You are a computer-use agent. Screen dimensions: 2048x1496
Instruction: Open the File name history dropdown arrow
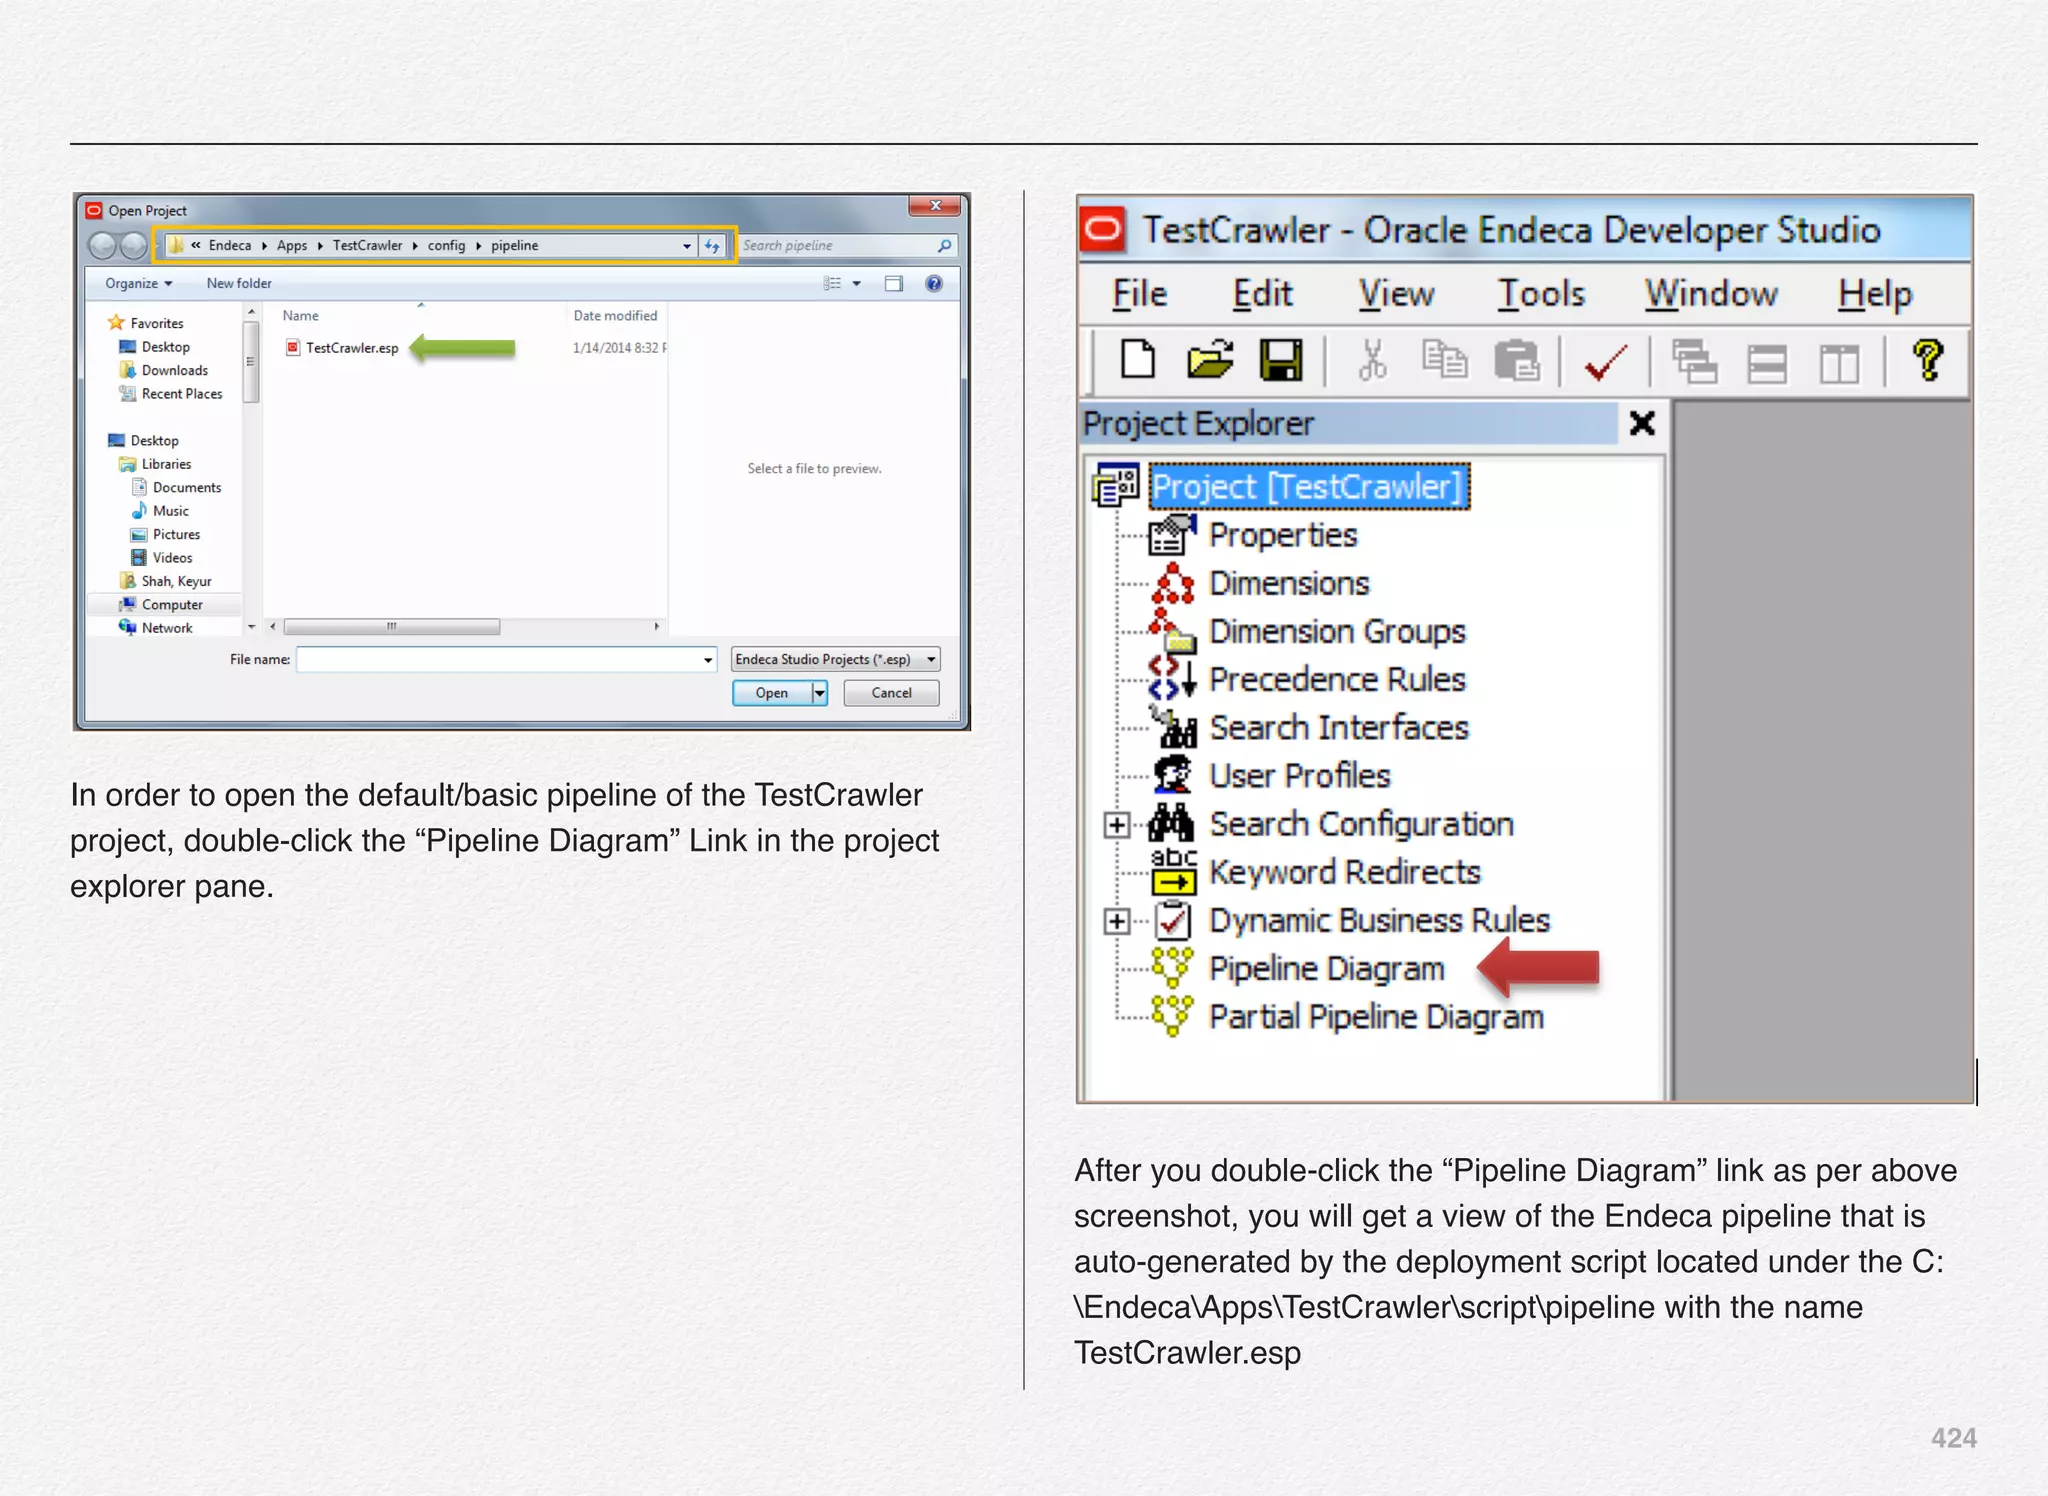click(708, 659)
